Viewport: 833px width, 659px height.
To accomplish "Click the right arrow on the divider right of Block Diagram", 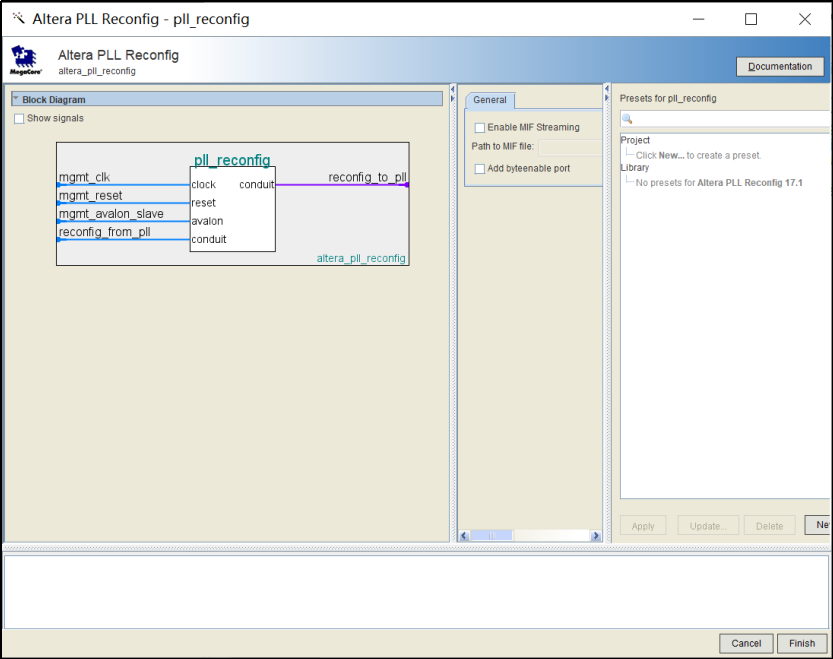I will pos(453,98).
